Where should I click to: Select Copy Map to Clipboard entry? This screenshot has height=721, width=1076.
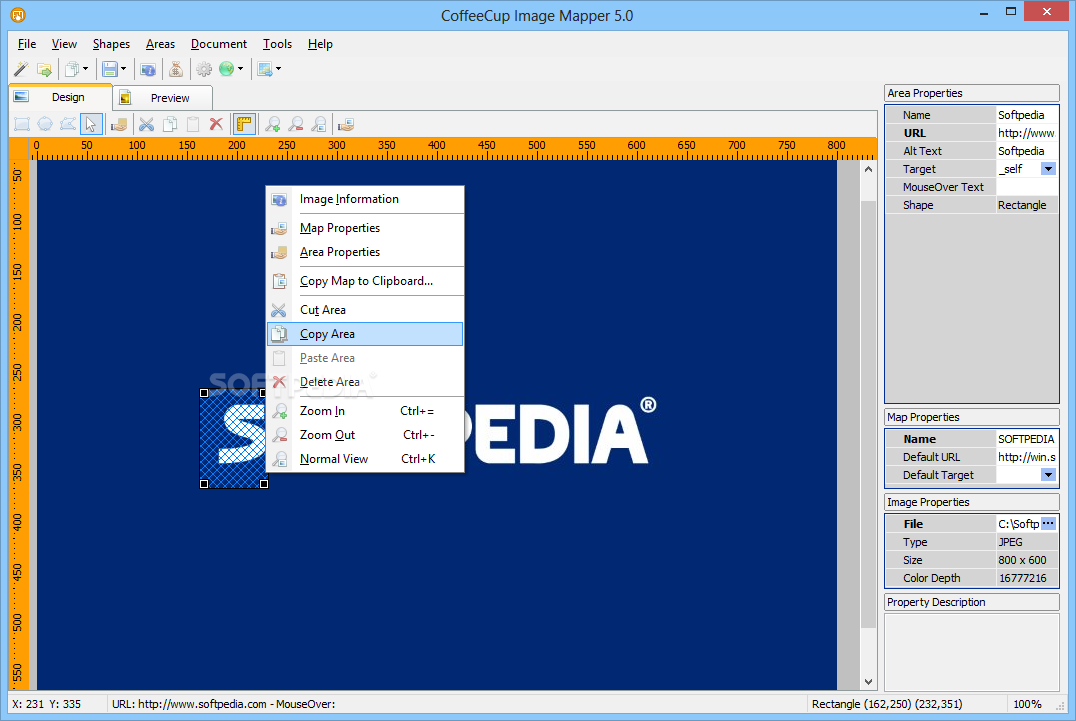[x=365, y=281]
